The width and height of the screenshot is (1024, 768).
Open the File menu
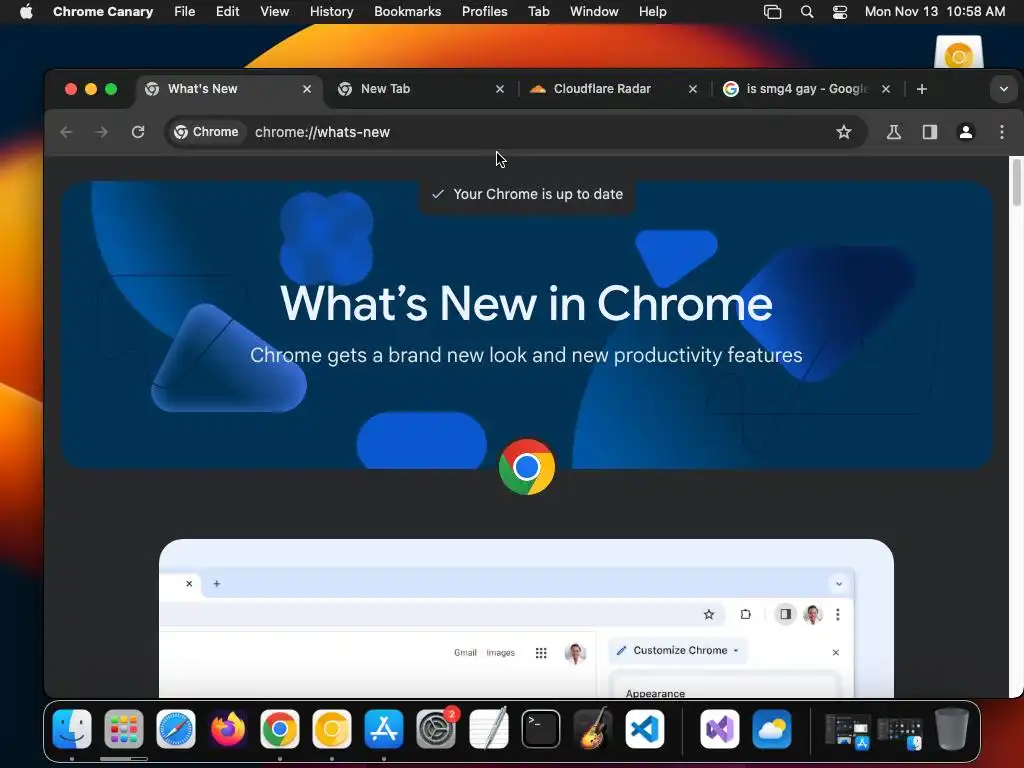tap(185, 12)
